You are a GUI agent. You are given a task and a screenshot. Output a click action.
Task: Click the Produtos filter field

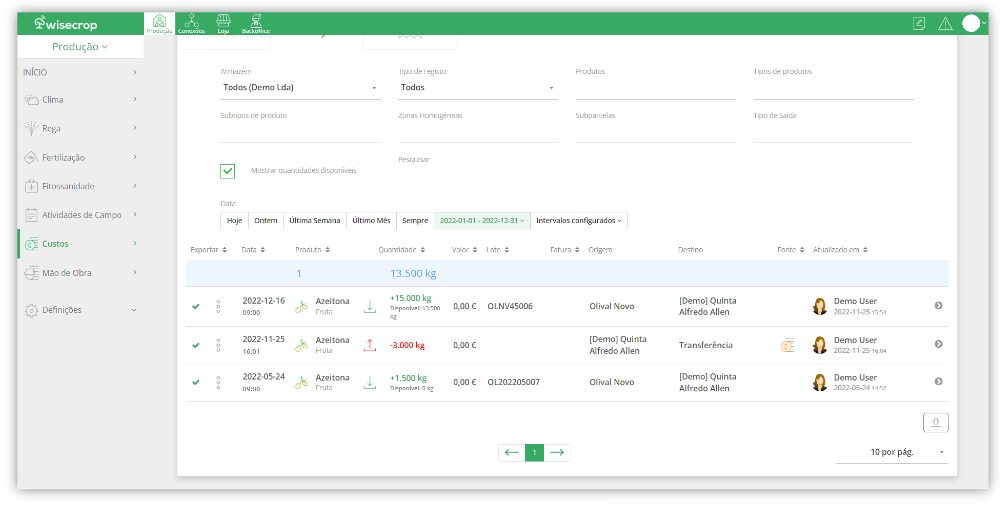[x=656, y=87]
